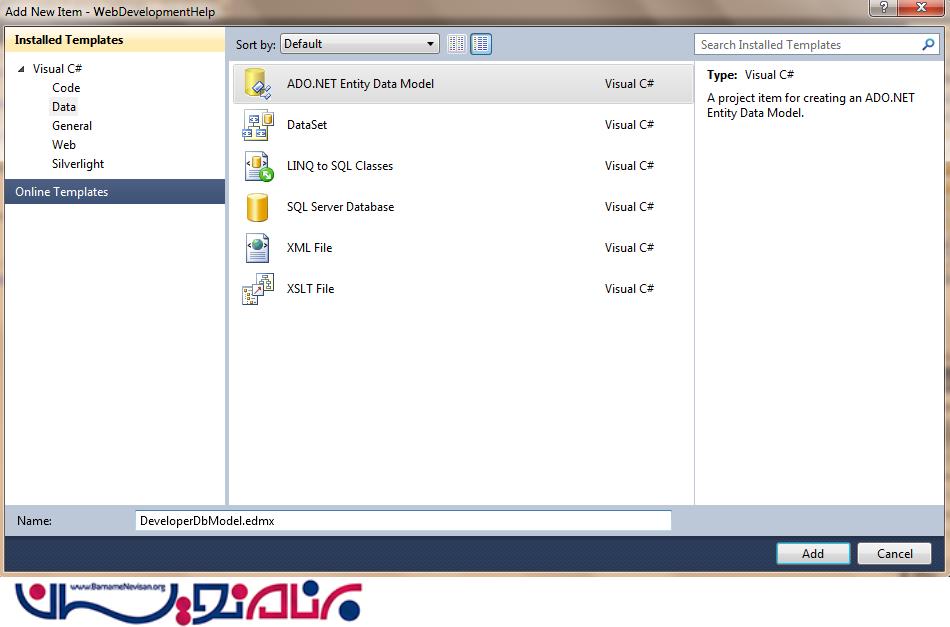This screenshot has width=950, height=627.
Task: Select the DataSet template name
Action: click(307, 125)
